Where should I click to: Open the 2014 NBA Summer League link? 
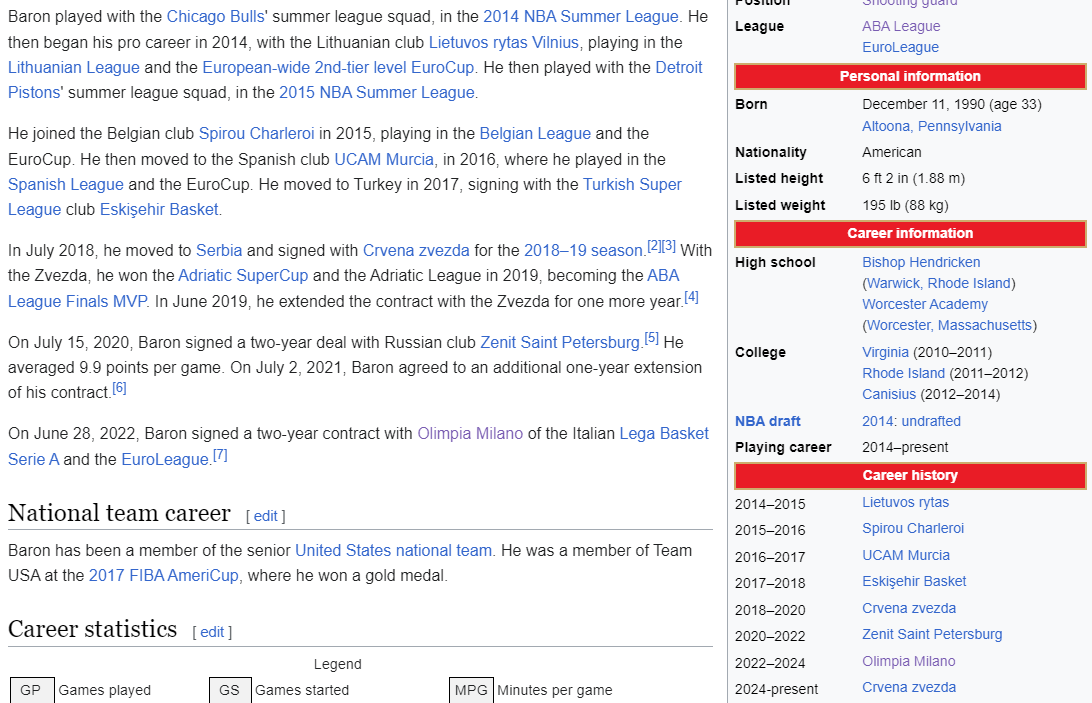[x=581, y=17]
